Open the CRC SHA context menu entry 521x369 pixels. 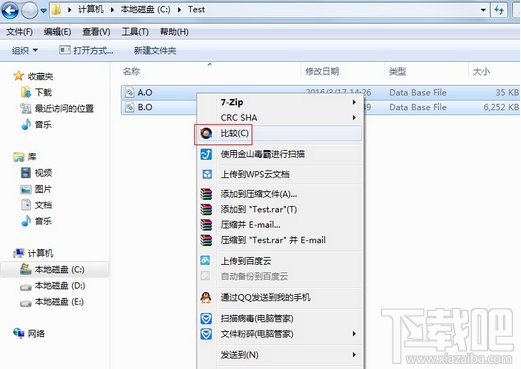coord(279,117)
